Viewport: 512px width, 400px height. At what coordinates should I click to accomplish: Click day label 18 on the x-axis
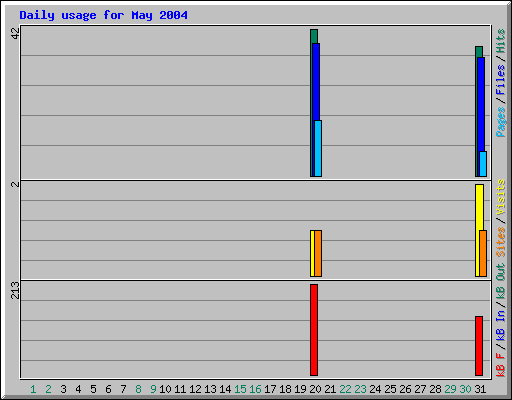coord(285,389)
